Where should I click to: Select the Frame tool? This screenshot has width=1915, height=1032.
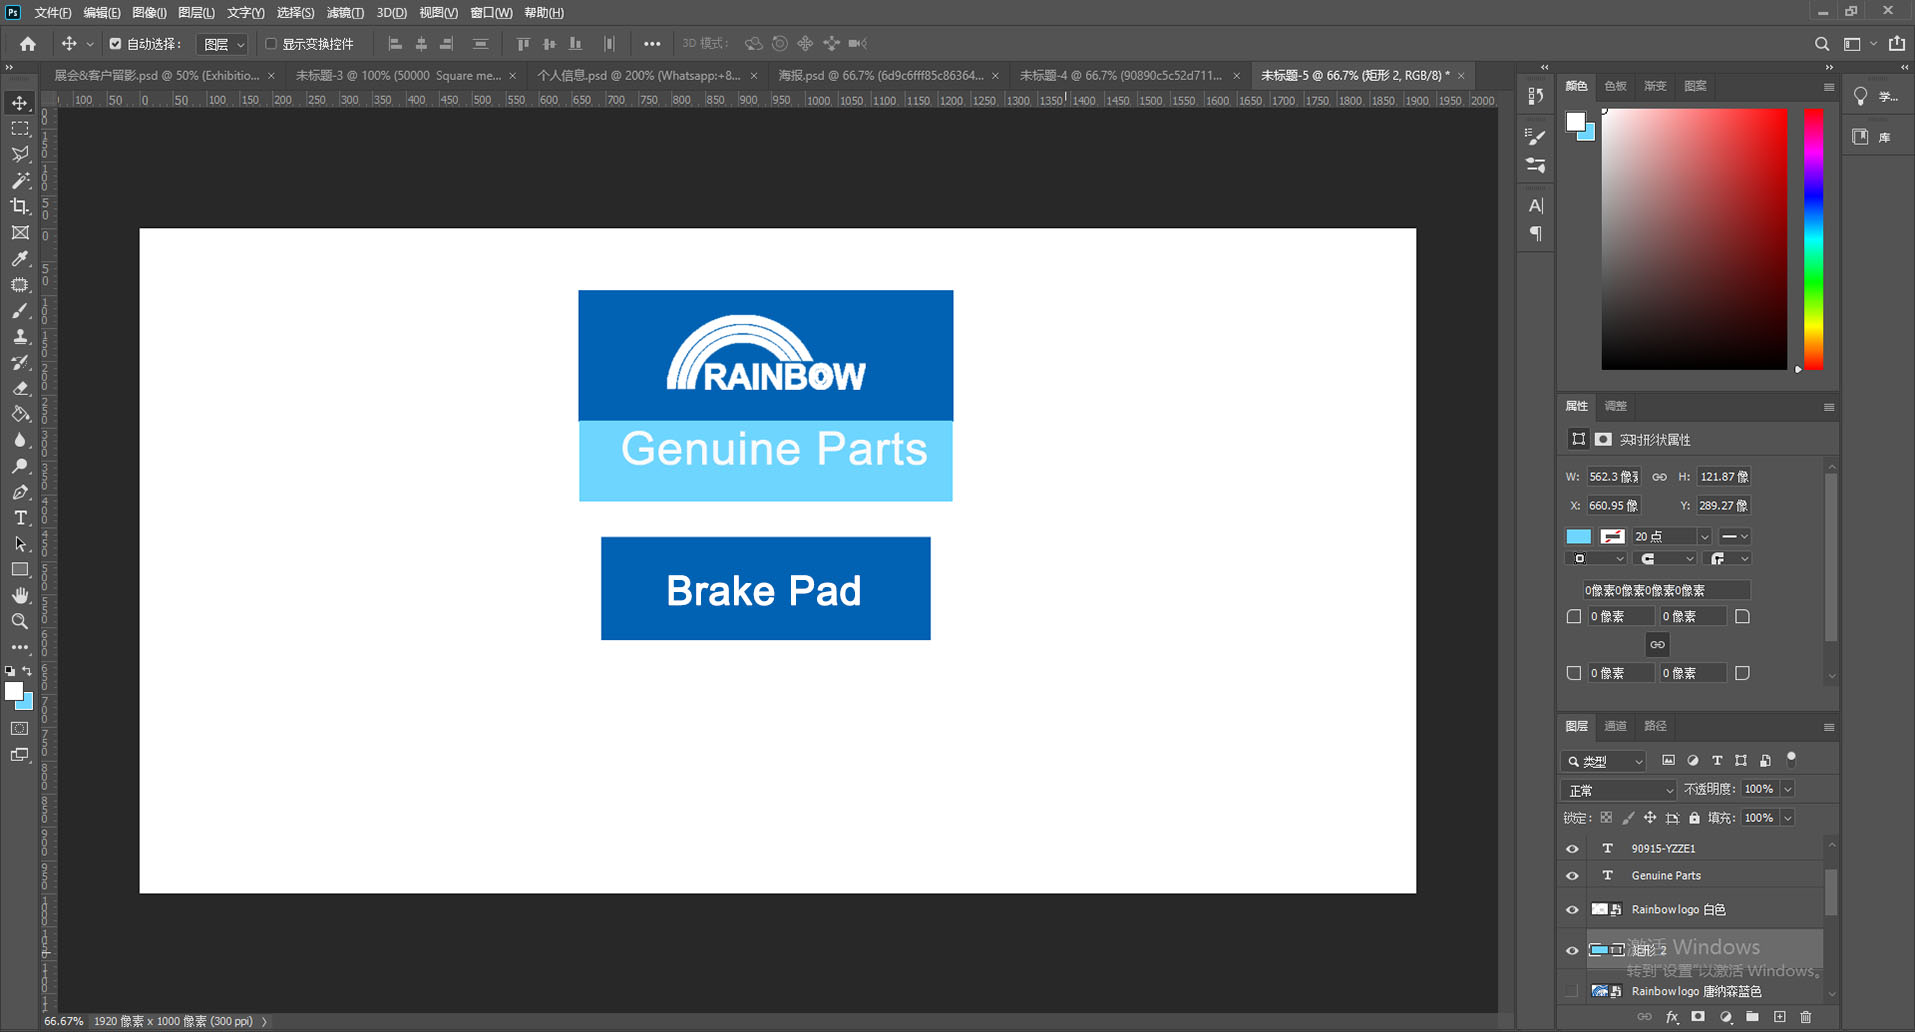[x=20, y=233]
